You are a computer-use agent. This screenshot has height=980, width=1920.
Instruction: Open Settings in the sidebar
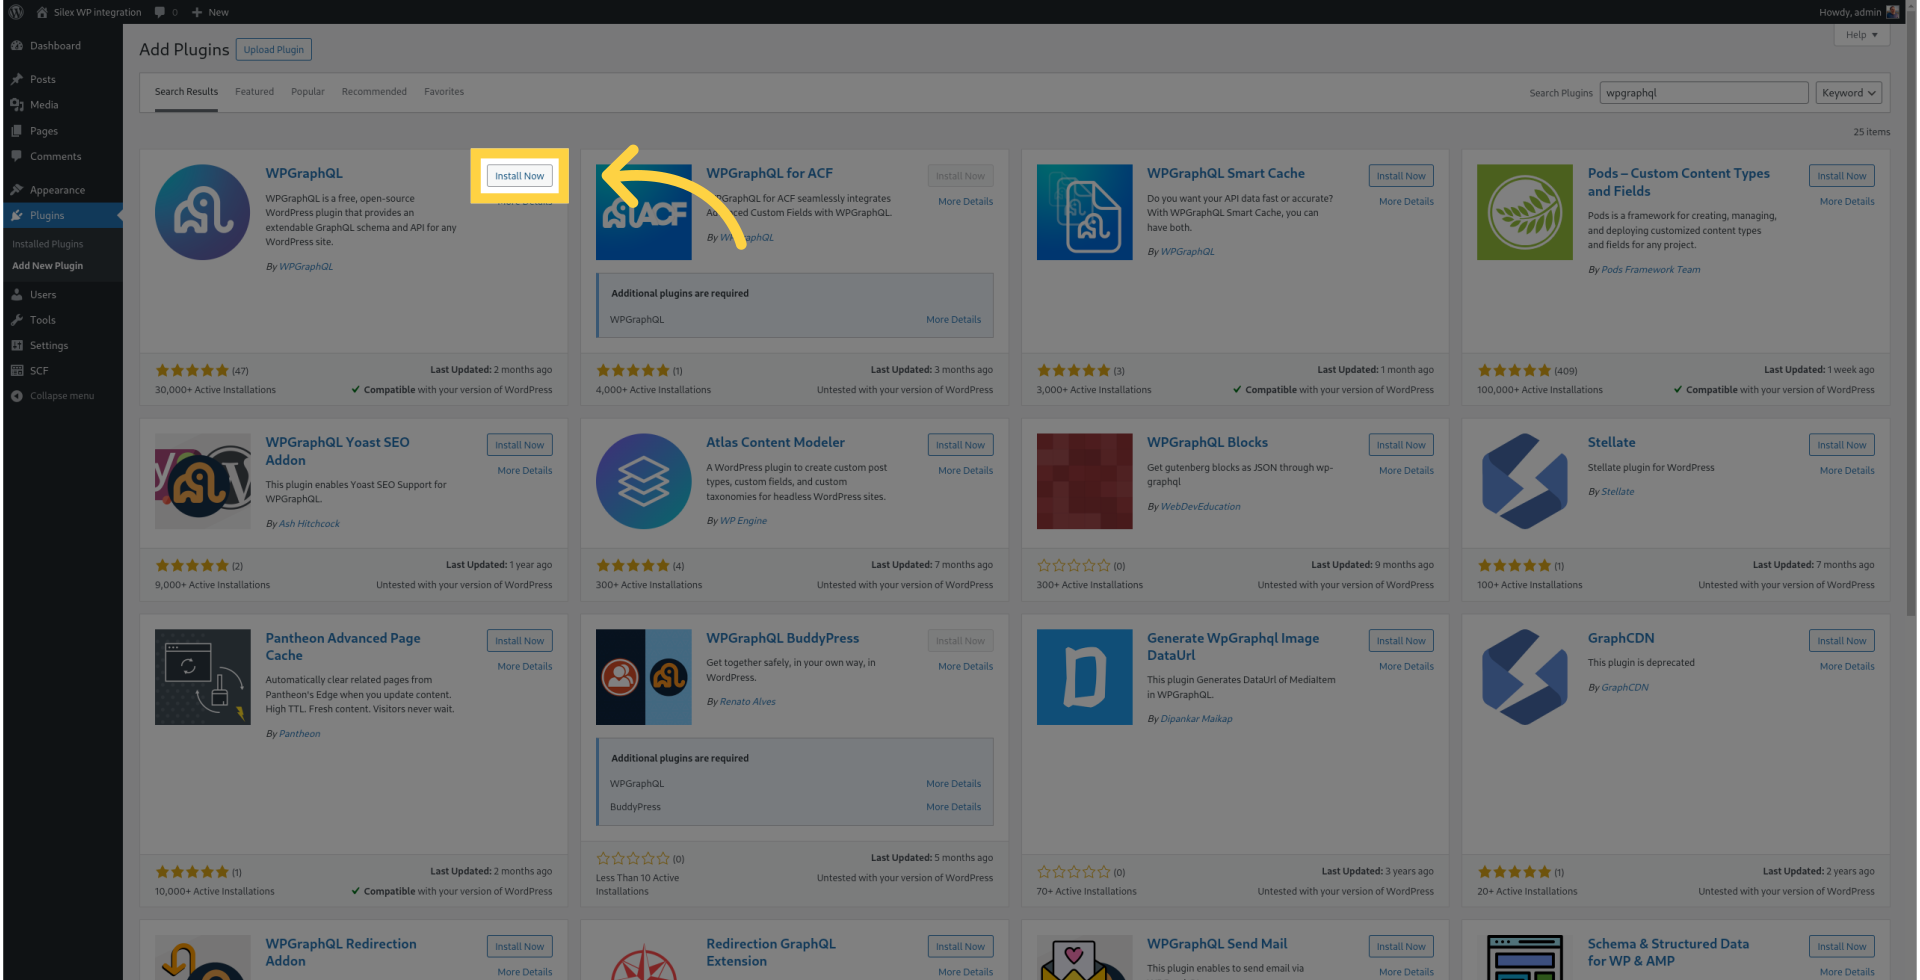click(48, 345)
